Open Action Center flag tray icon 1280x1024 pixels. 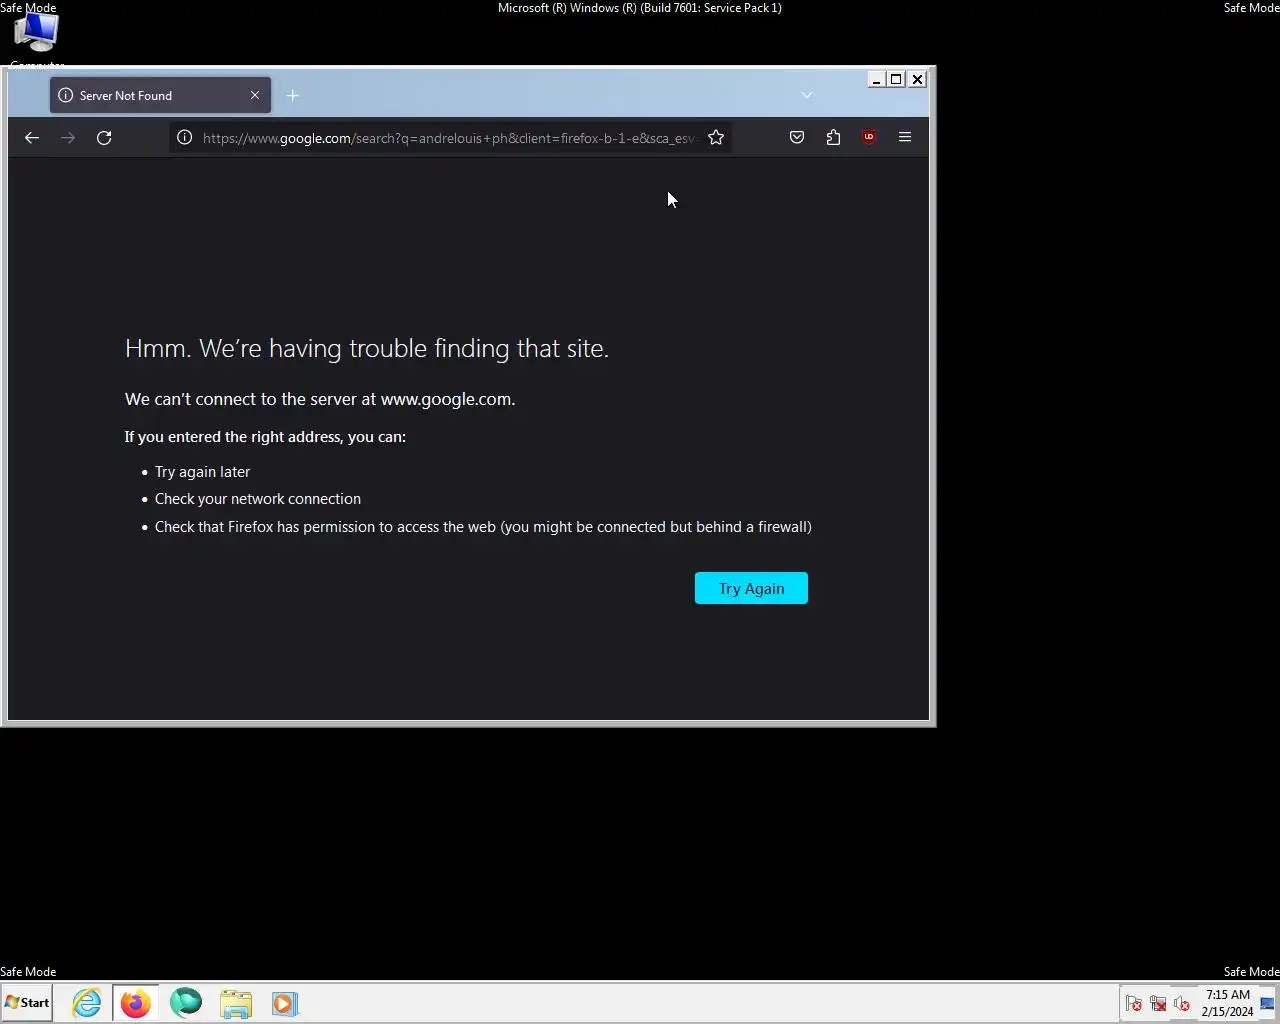1133,1004
